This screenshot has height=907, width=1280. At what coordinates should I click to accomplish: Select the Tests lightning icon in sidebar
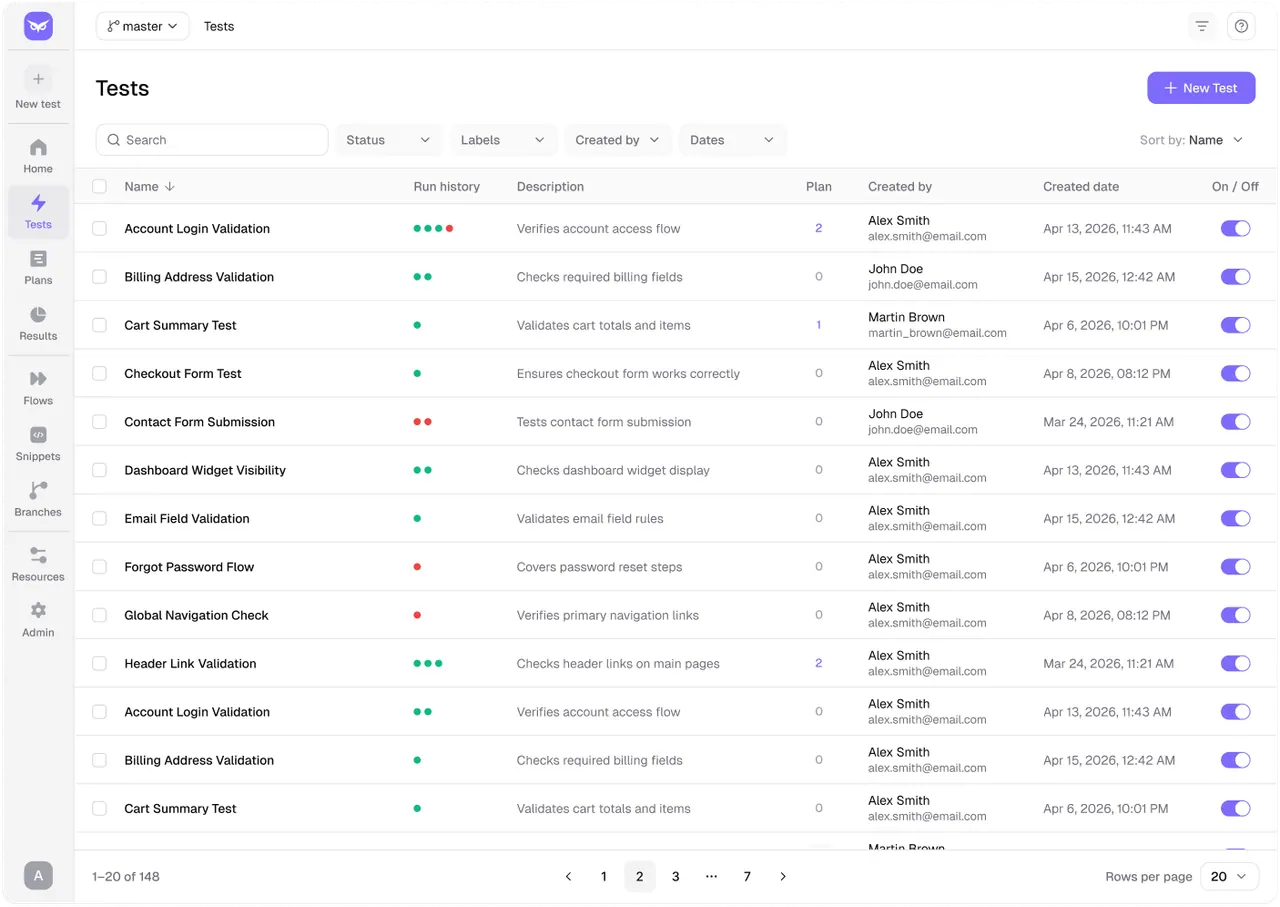(x=38, y=203)
